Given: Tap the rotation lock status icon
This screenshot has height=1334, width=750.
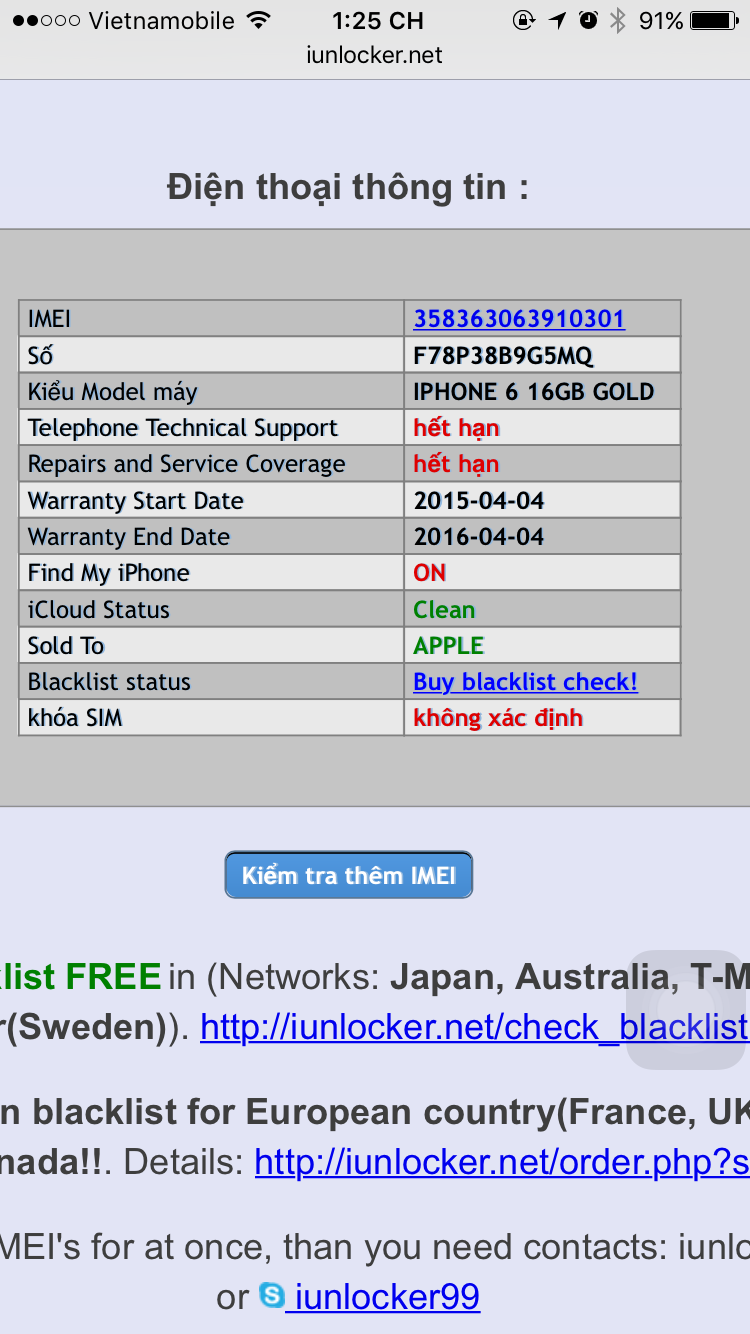Looking at the screenshot, I should (524, 20).
